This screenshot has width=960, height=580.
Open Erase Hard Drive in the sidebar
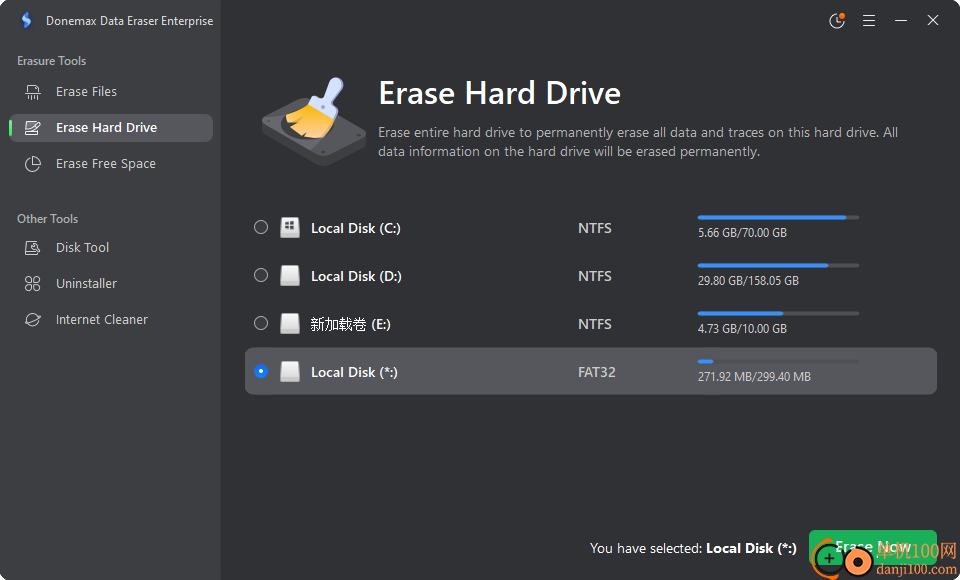[111, 127]
